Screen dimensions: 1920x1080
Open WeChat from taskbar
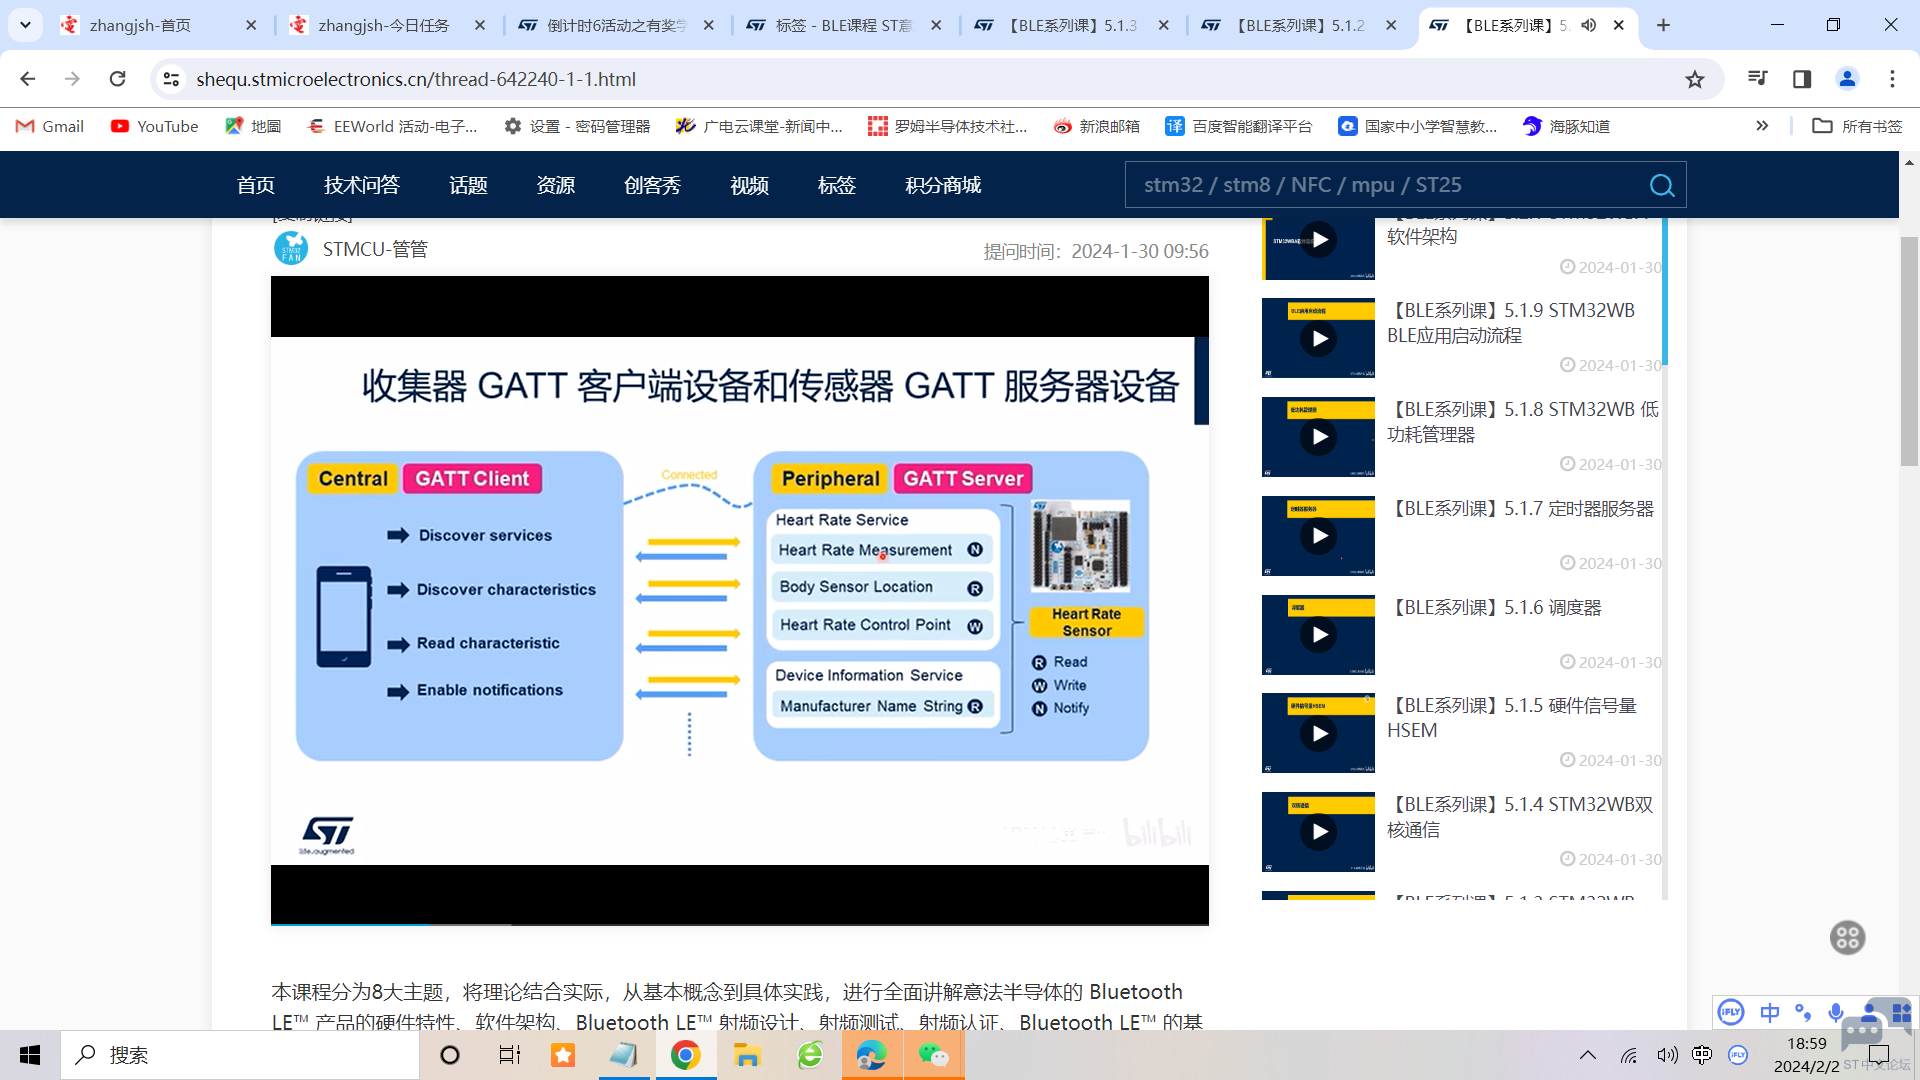click(933, 1055)
